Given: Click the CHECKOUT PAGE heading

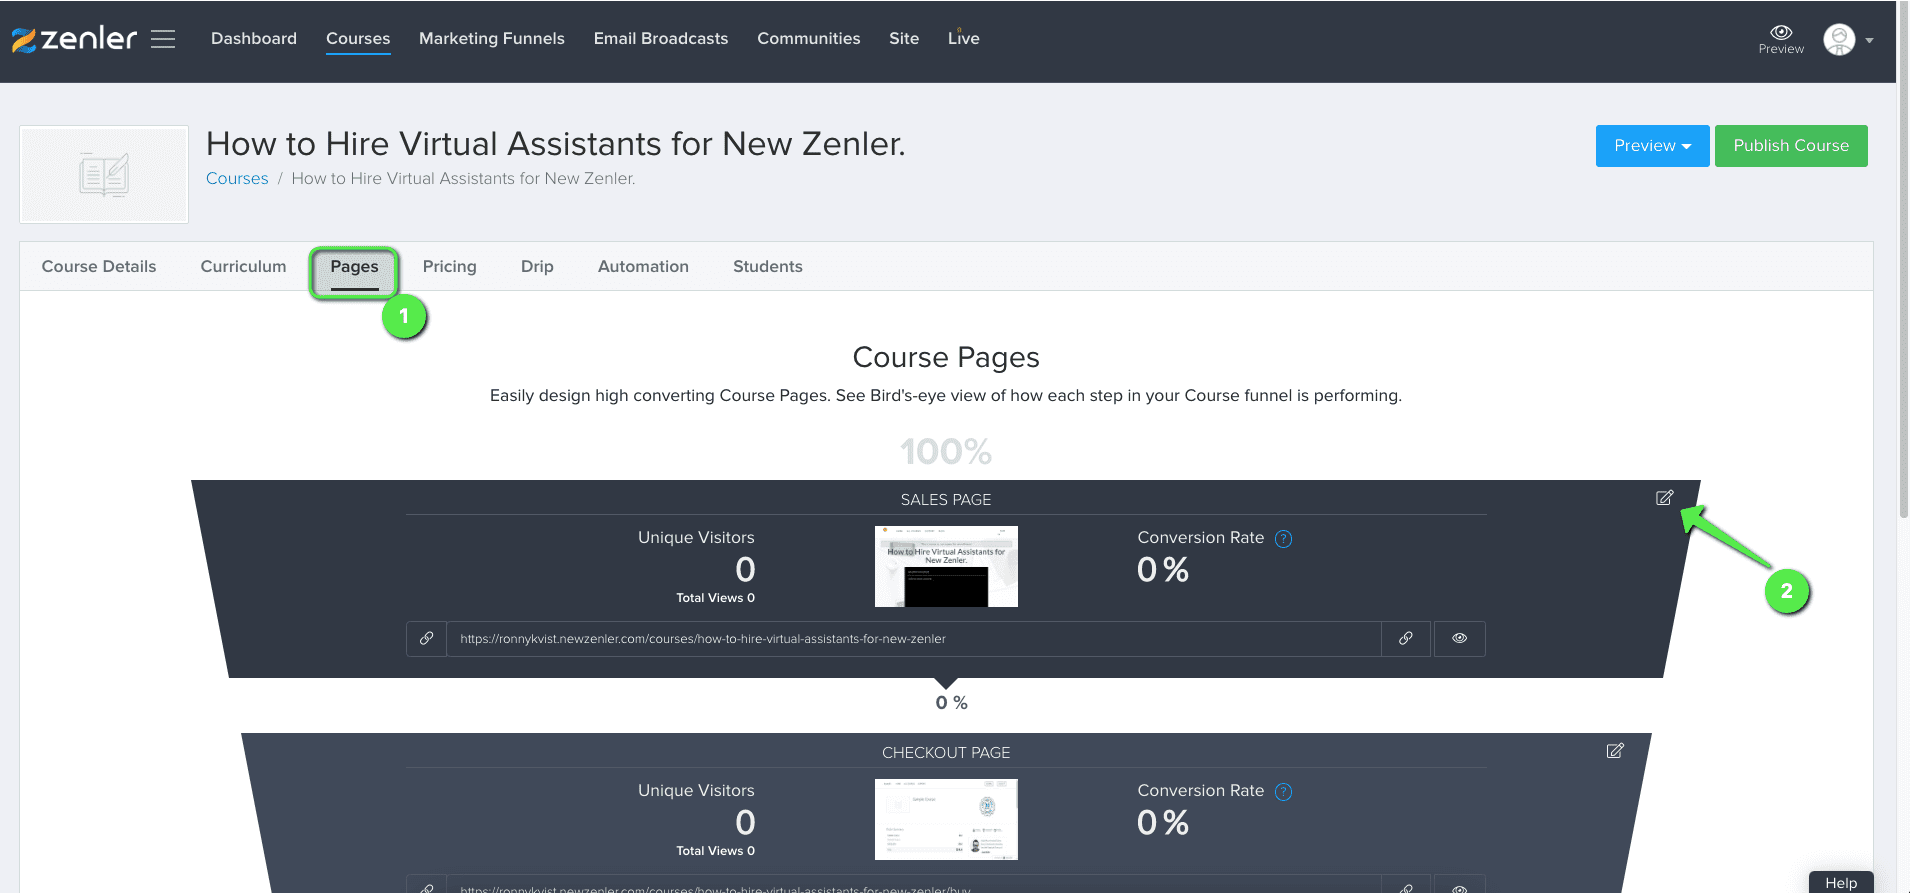Looking at the screenshot, I should click(x=946, y=753).
